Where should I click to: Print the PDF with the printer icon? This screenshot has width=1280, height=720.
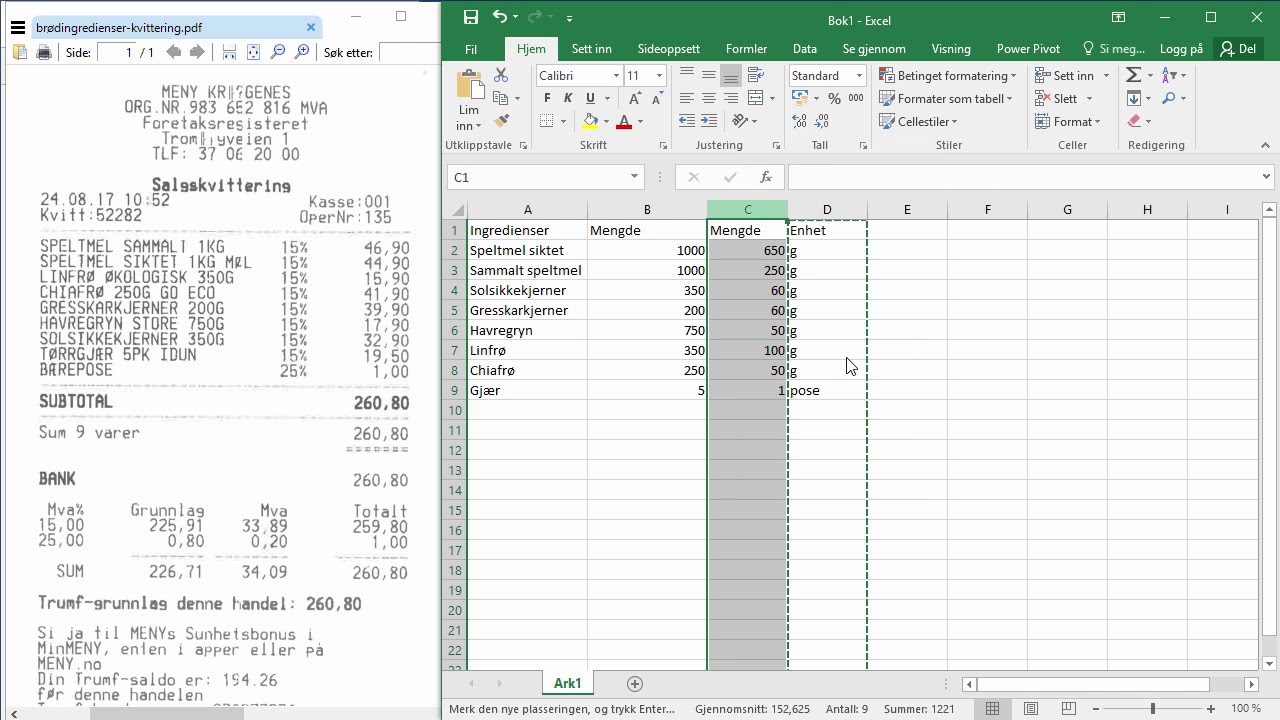[44, 52]
